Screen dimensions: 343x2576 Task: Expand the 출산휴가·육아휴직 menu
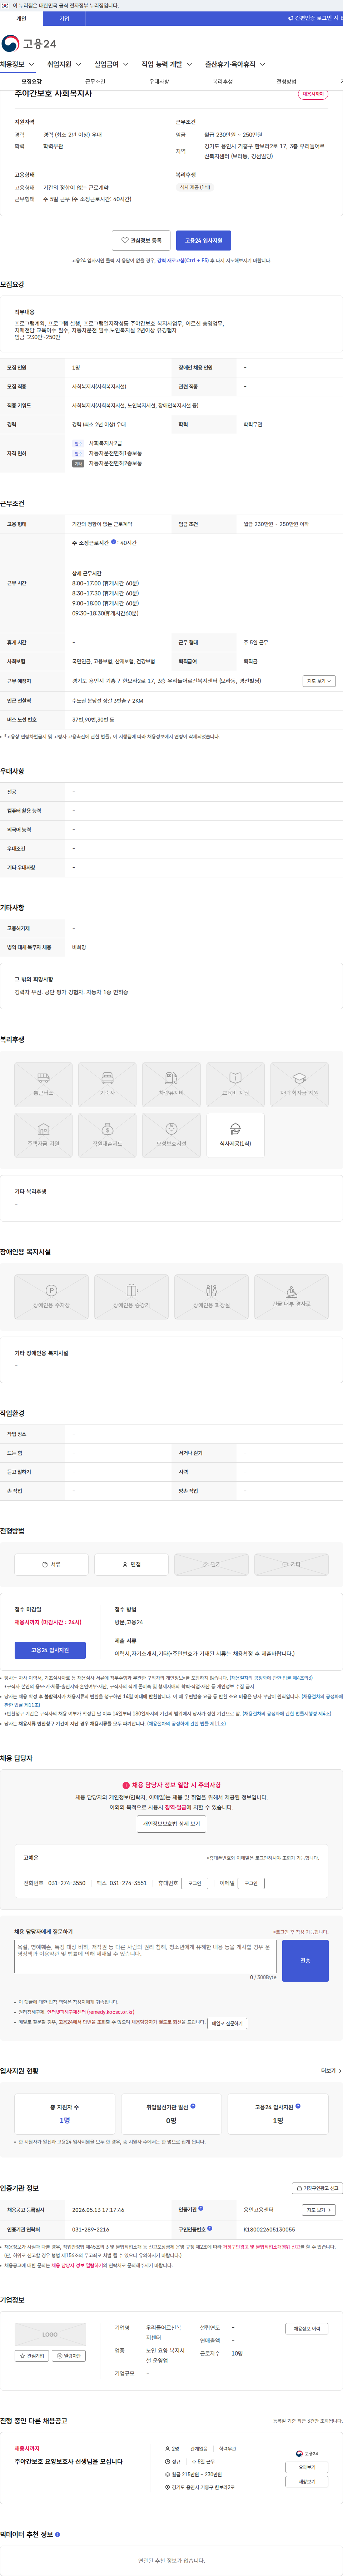pyautogui.click(x=235, y=64)
